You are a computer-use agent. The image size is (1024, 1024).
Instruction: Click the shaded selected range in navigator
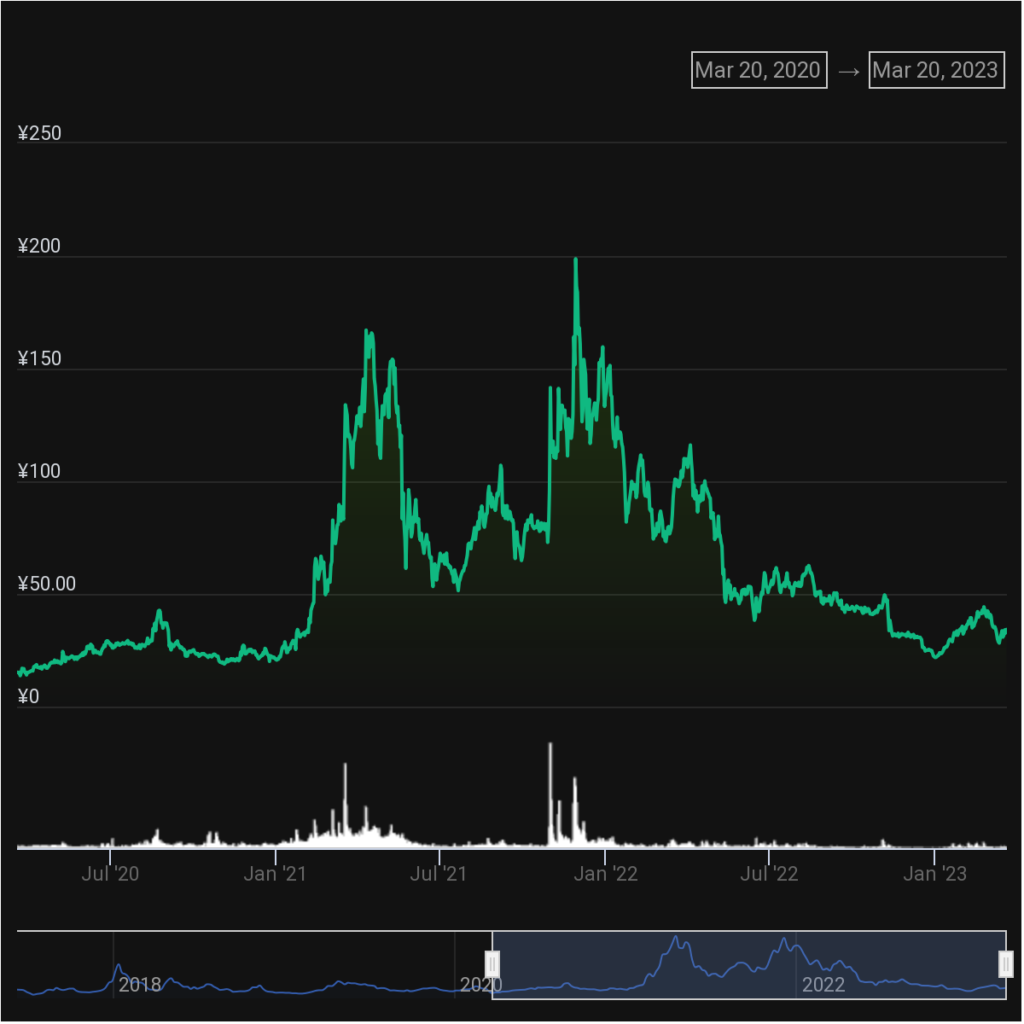point(749,965)
